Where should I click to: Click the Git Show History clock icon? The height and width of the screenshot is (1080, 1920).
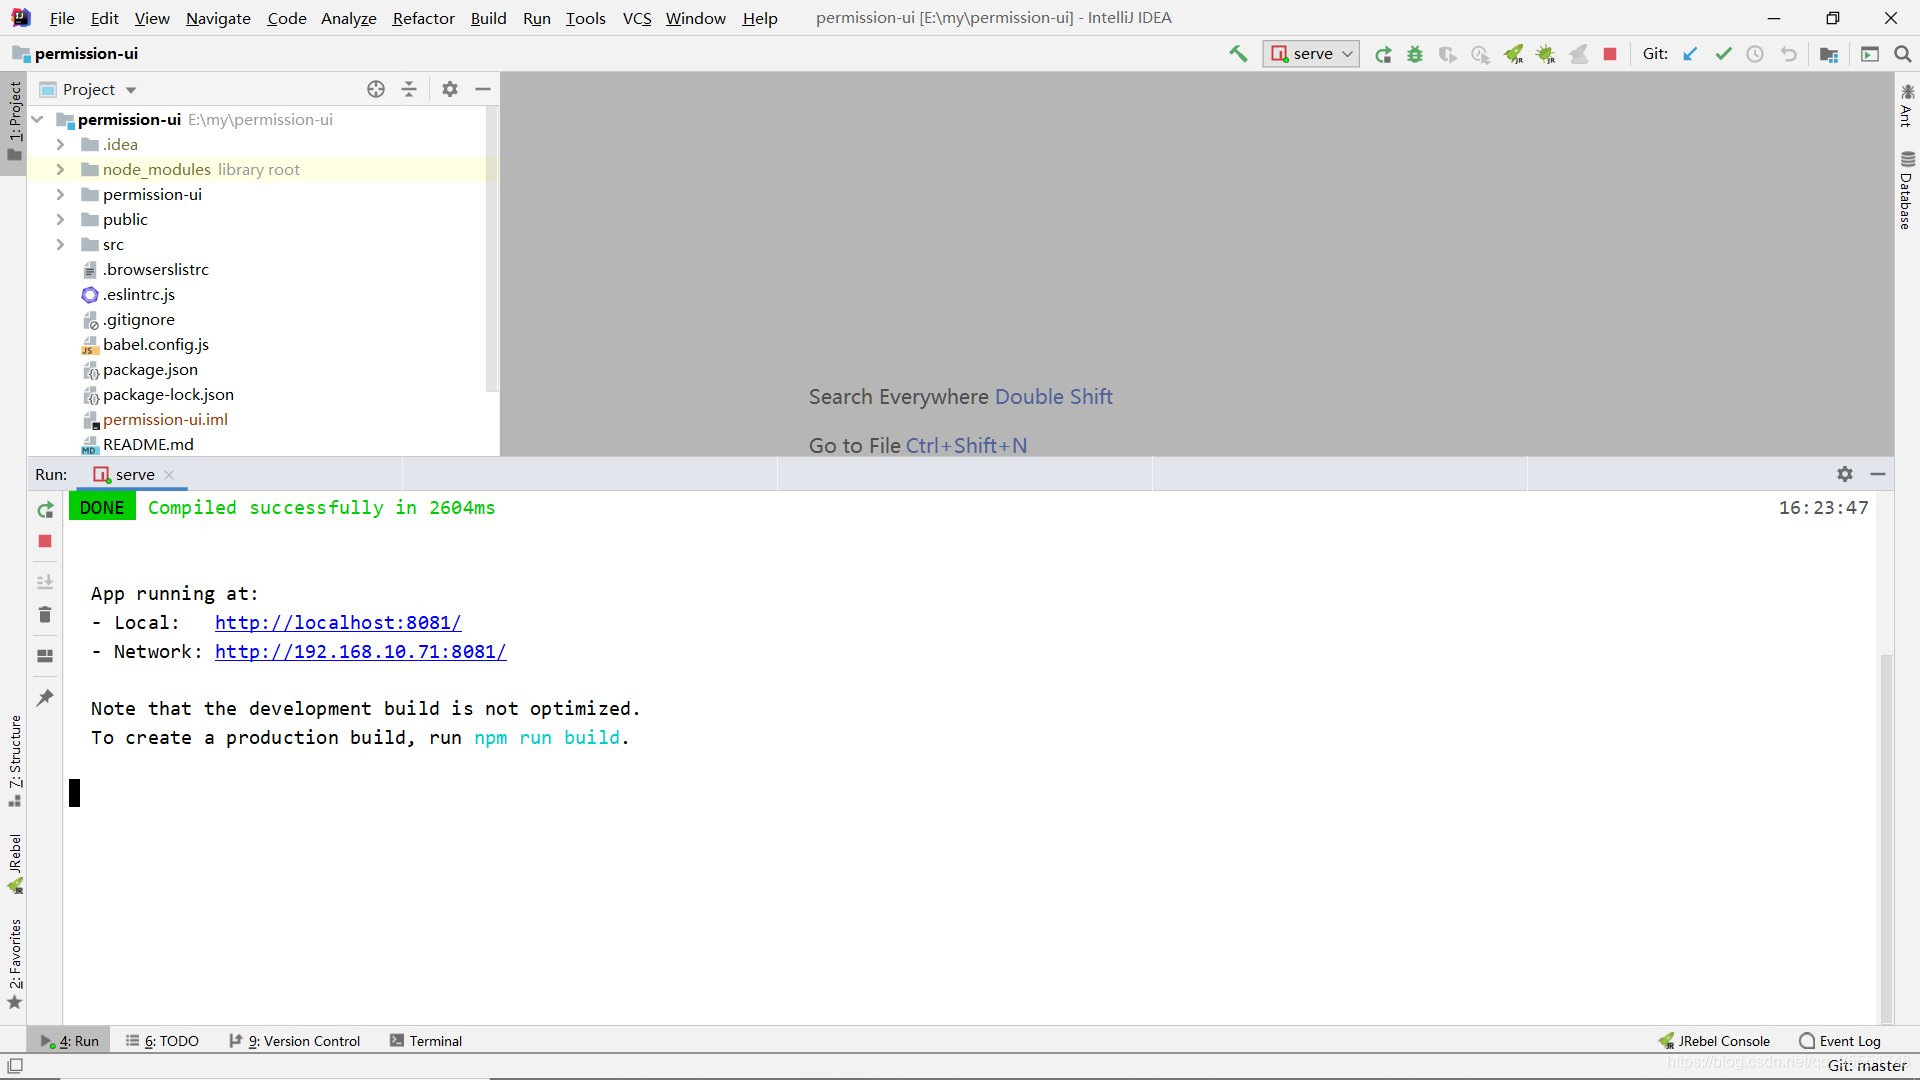[1755, 54]
